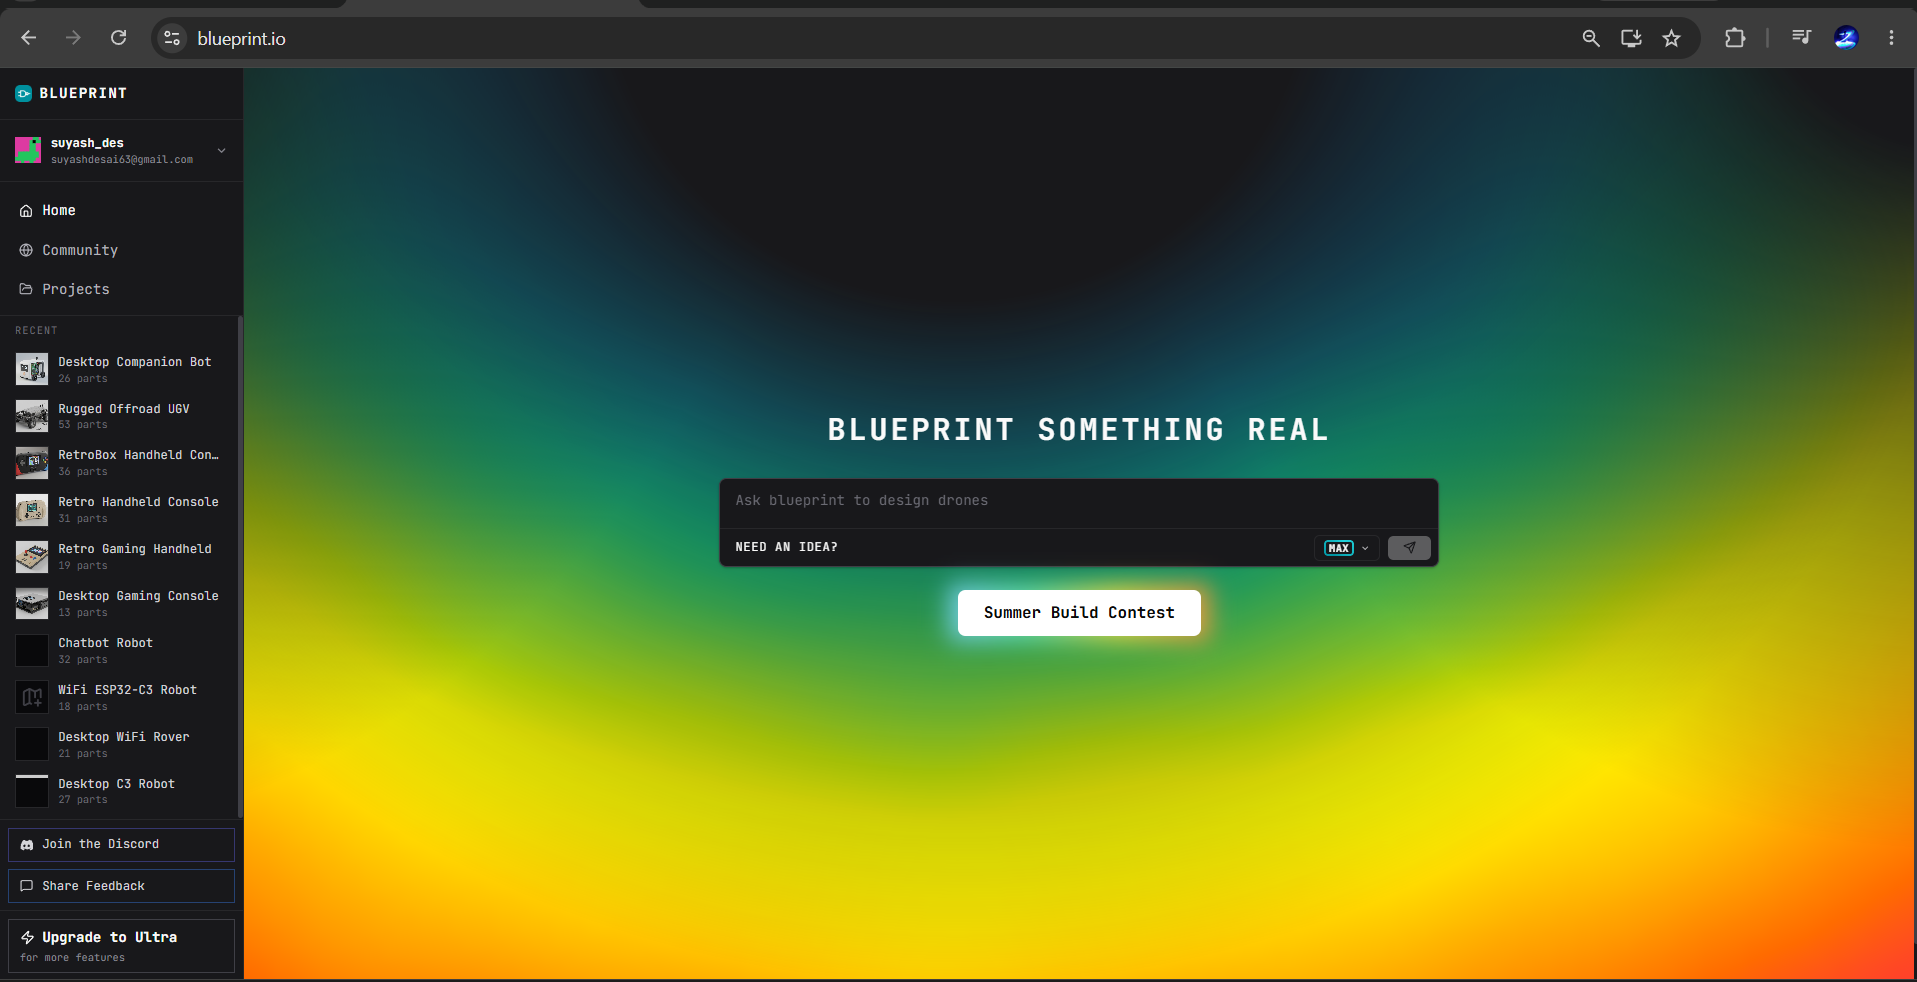Click the zoom magnifier icon in address bar
1917x982 pixels.
pyautogui.click(x=1591, y=38)
